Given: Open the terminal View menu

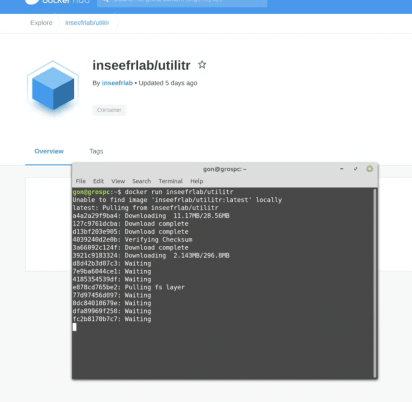Looking at the screenshot, I should coord(118,181).
